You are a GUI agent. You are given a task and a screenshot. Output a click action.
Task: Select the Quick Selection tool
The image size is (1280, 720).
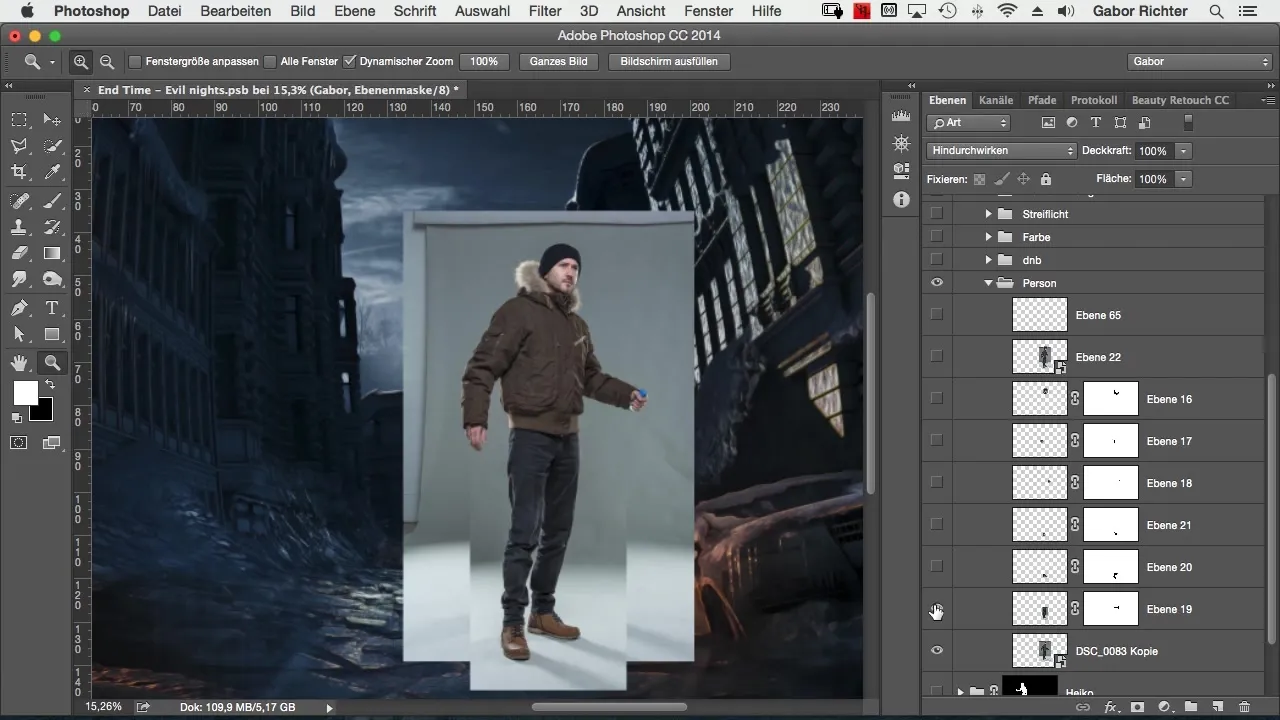[x=53, y=147]
